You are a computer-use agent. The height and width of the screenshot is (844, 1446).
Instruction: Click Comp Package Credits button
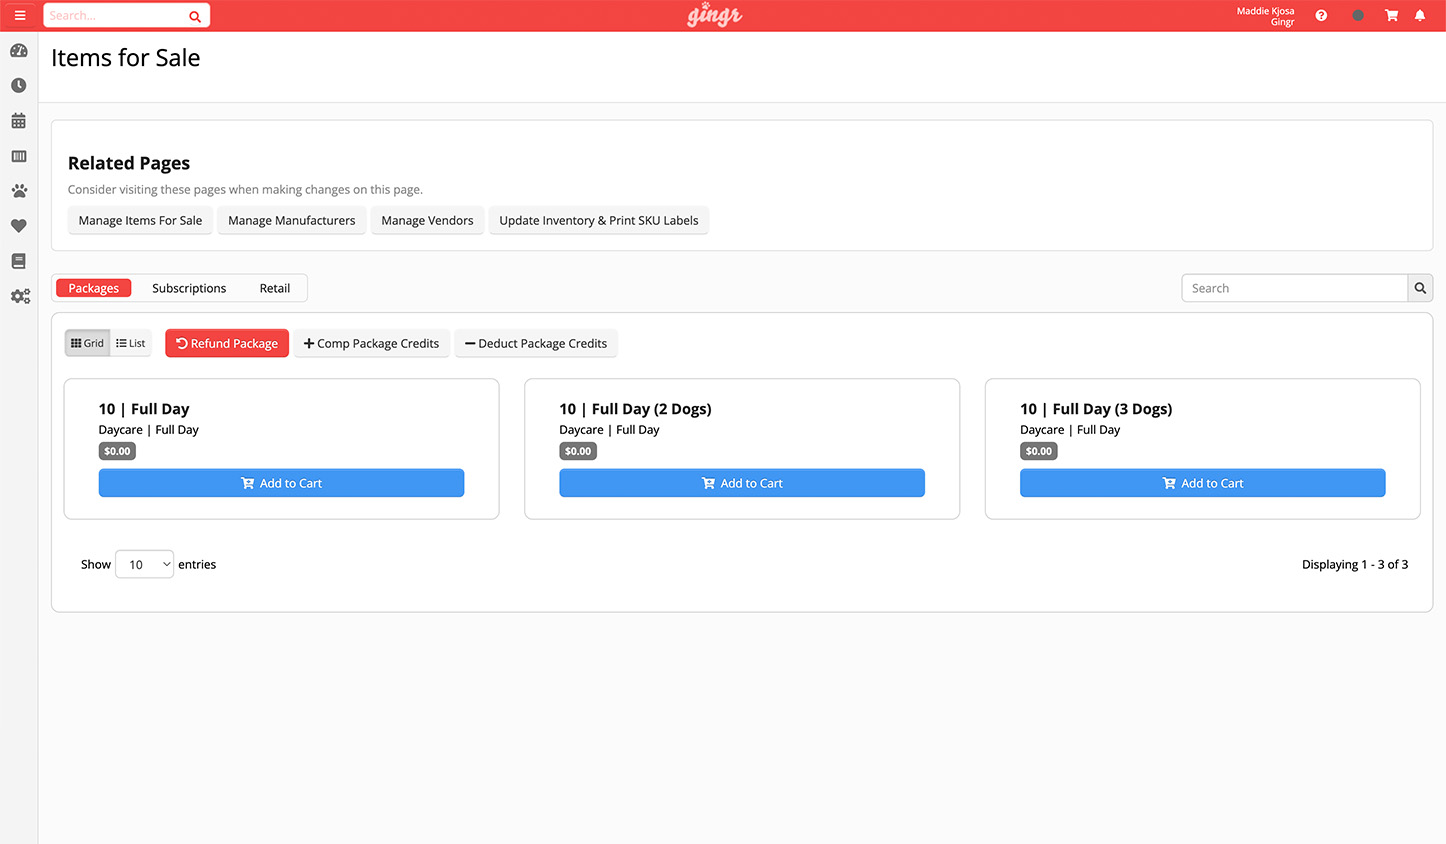[x=371, y=343]
